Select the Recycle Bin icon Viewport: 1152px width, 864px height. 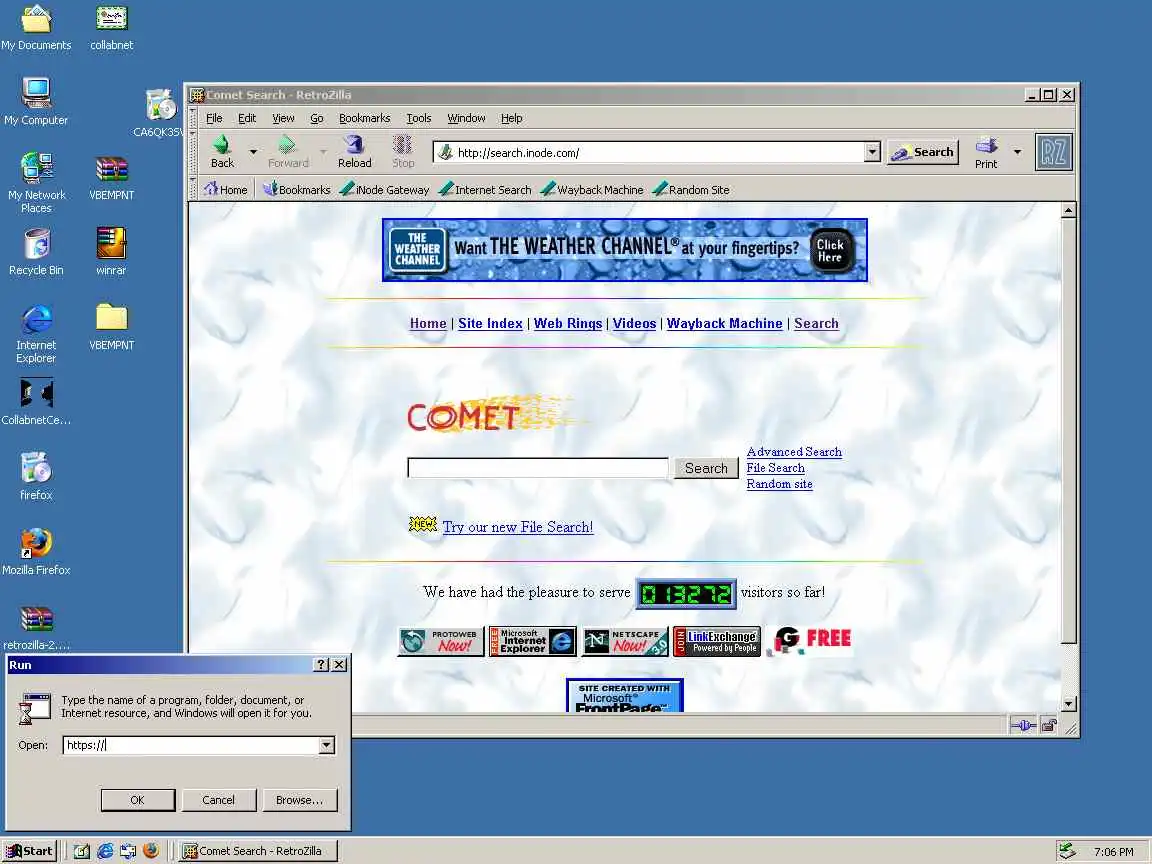[36, 252]
